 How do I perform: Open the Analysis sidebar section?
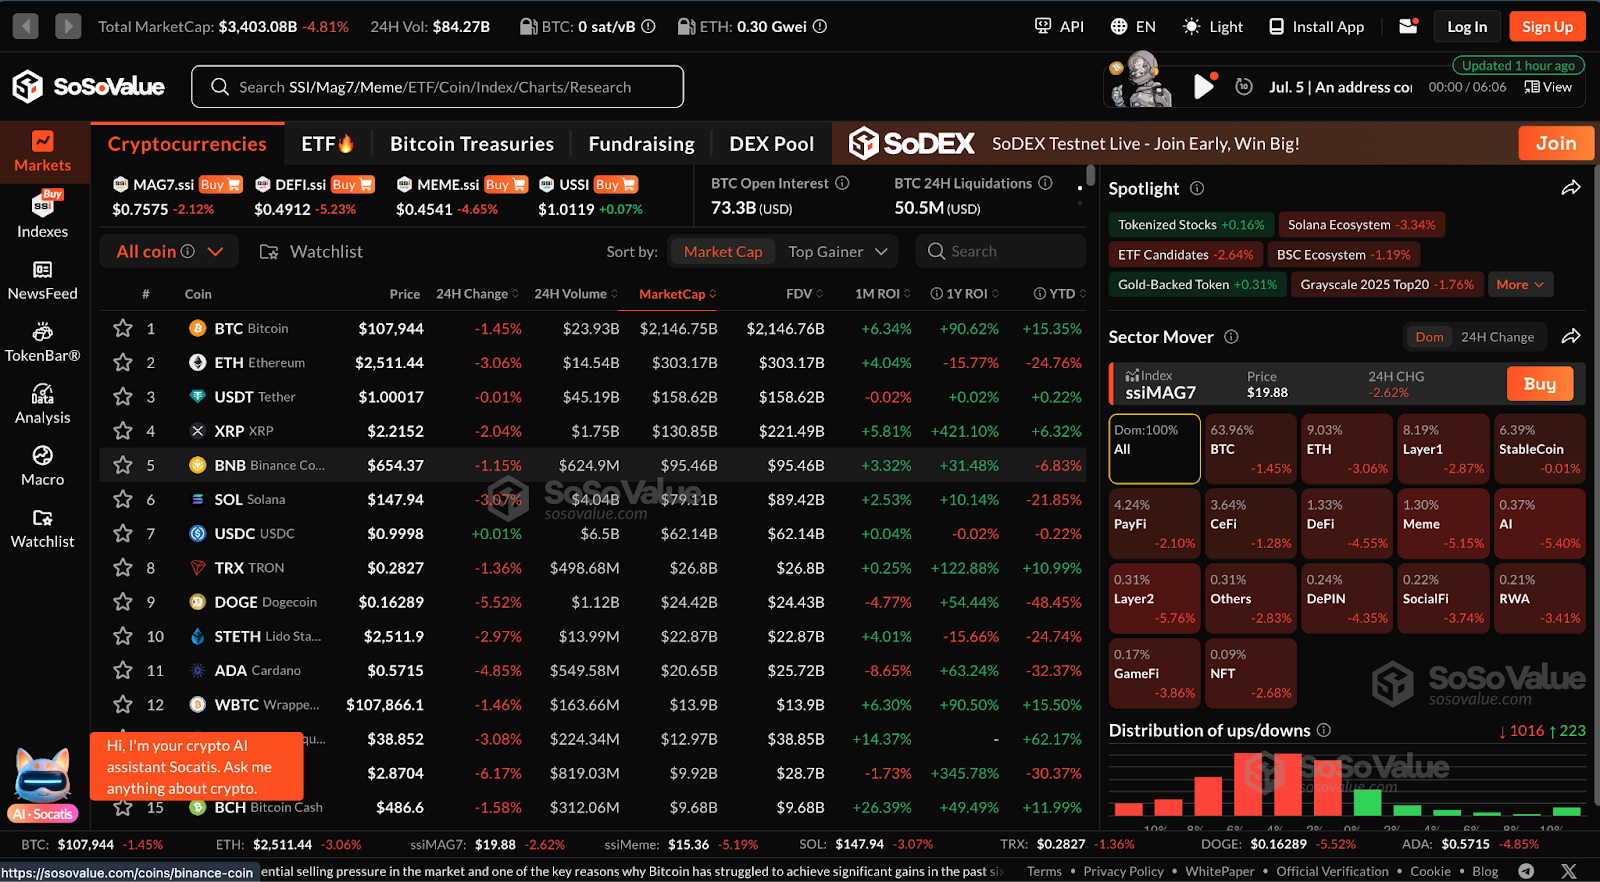[x=42, y=404]
